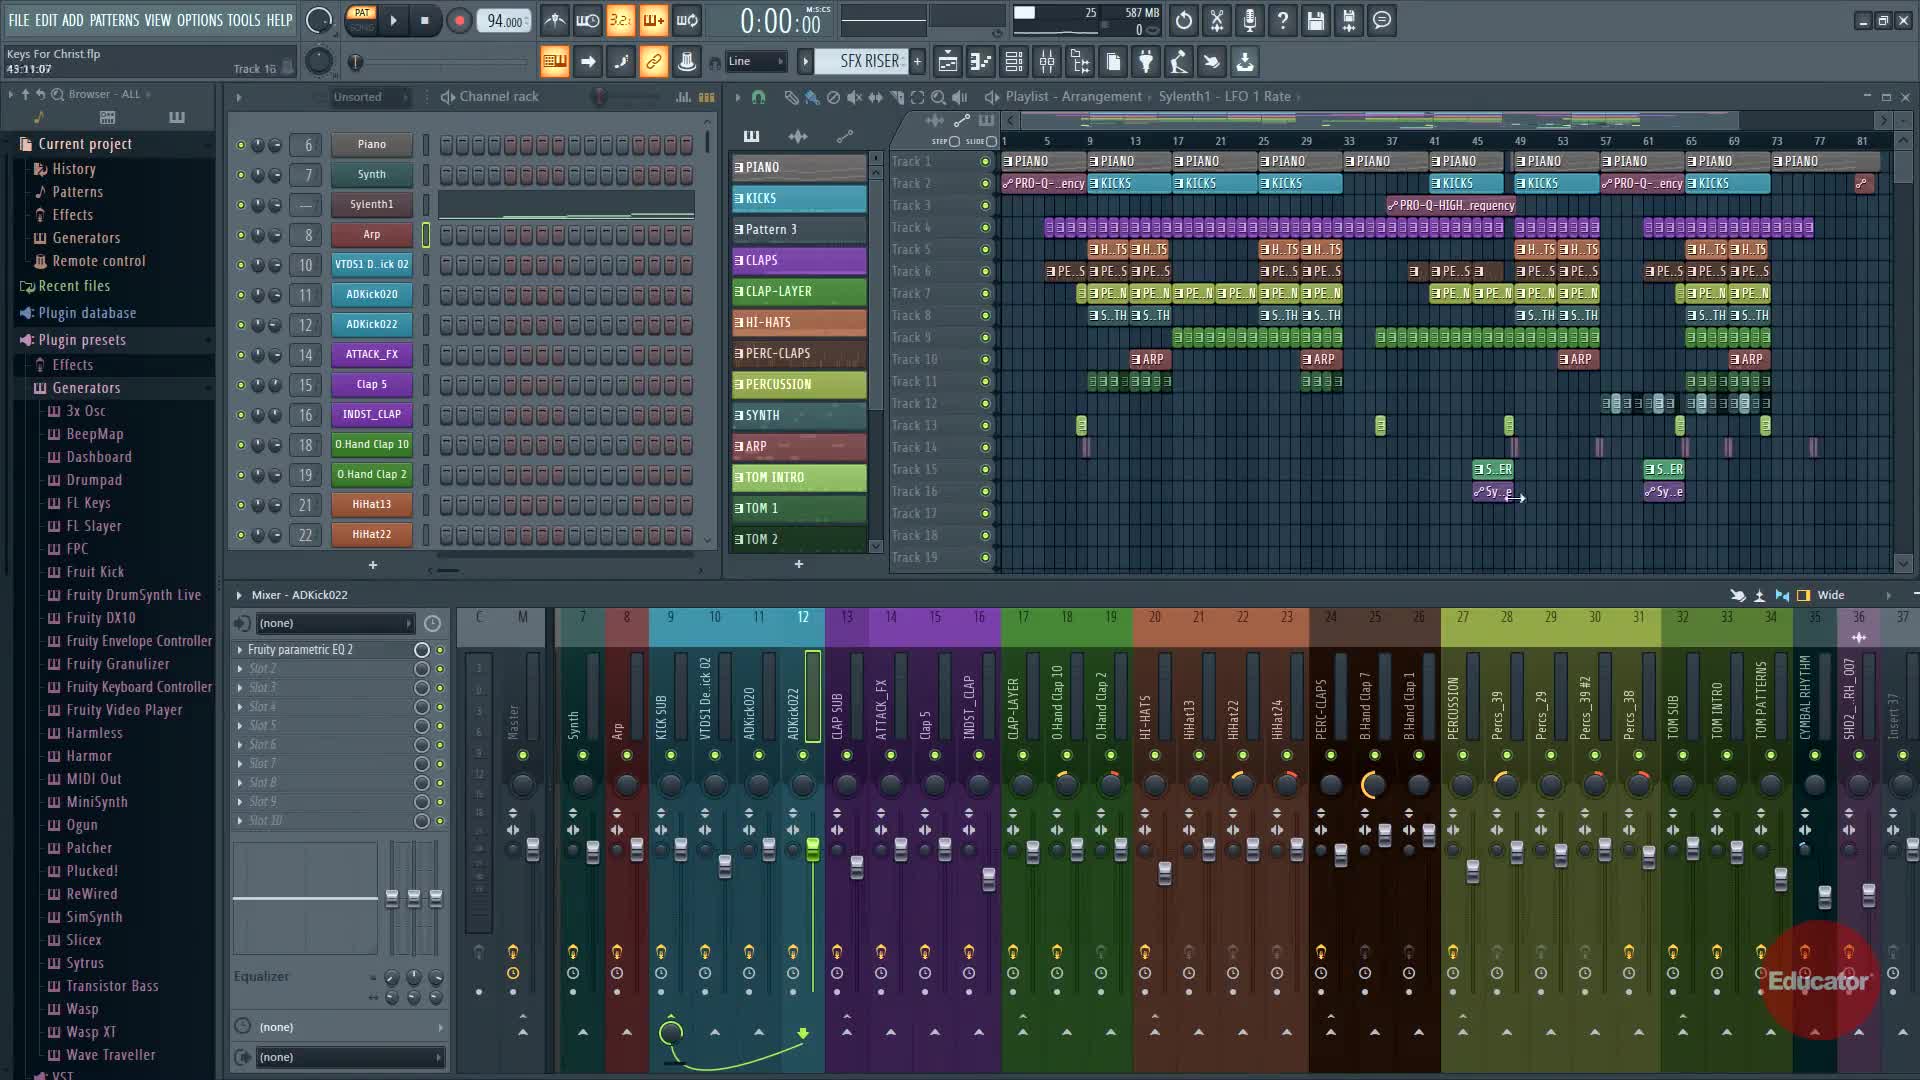Image resolution: width=1920 pixels, height=1080 pixels.
Task: Open the Playlist view icon
Action: click(x=947, y=62)
